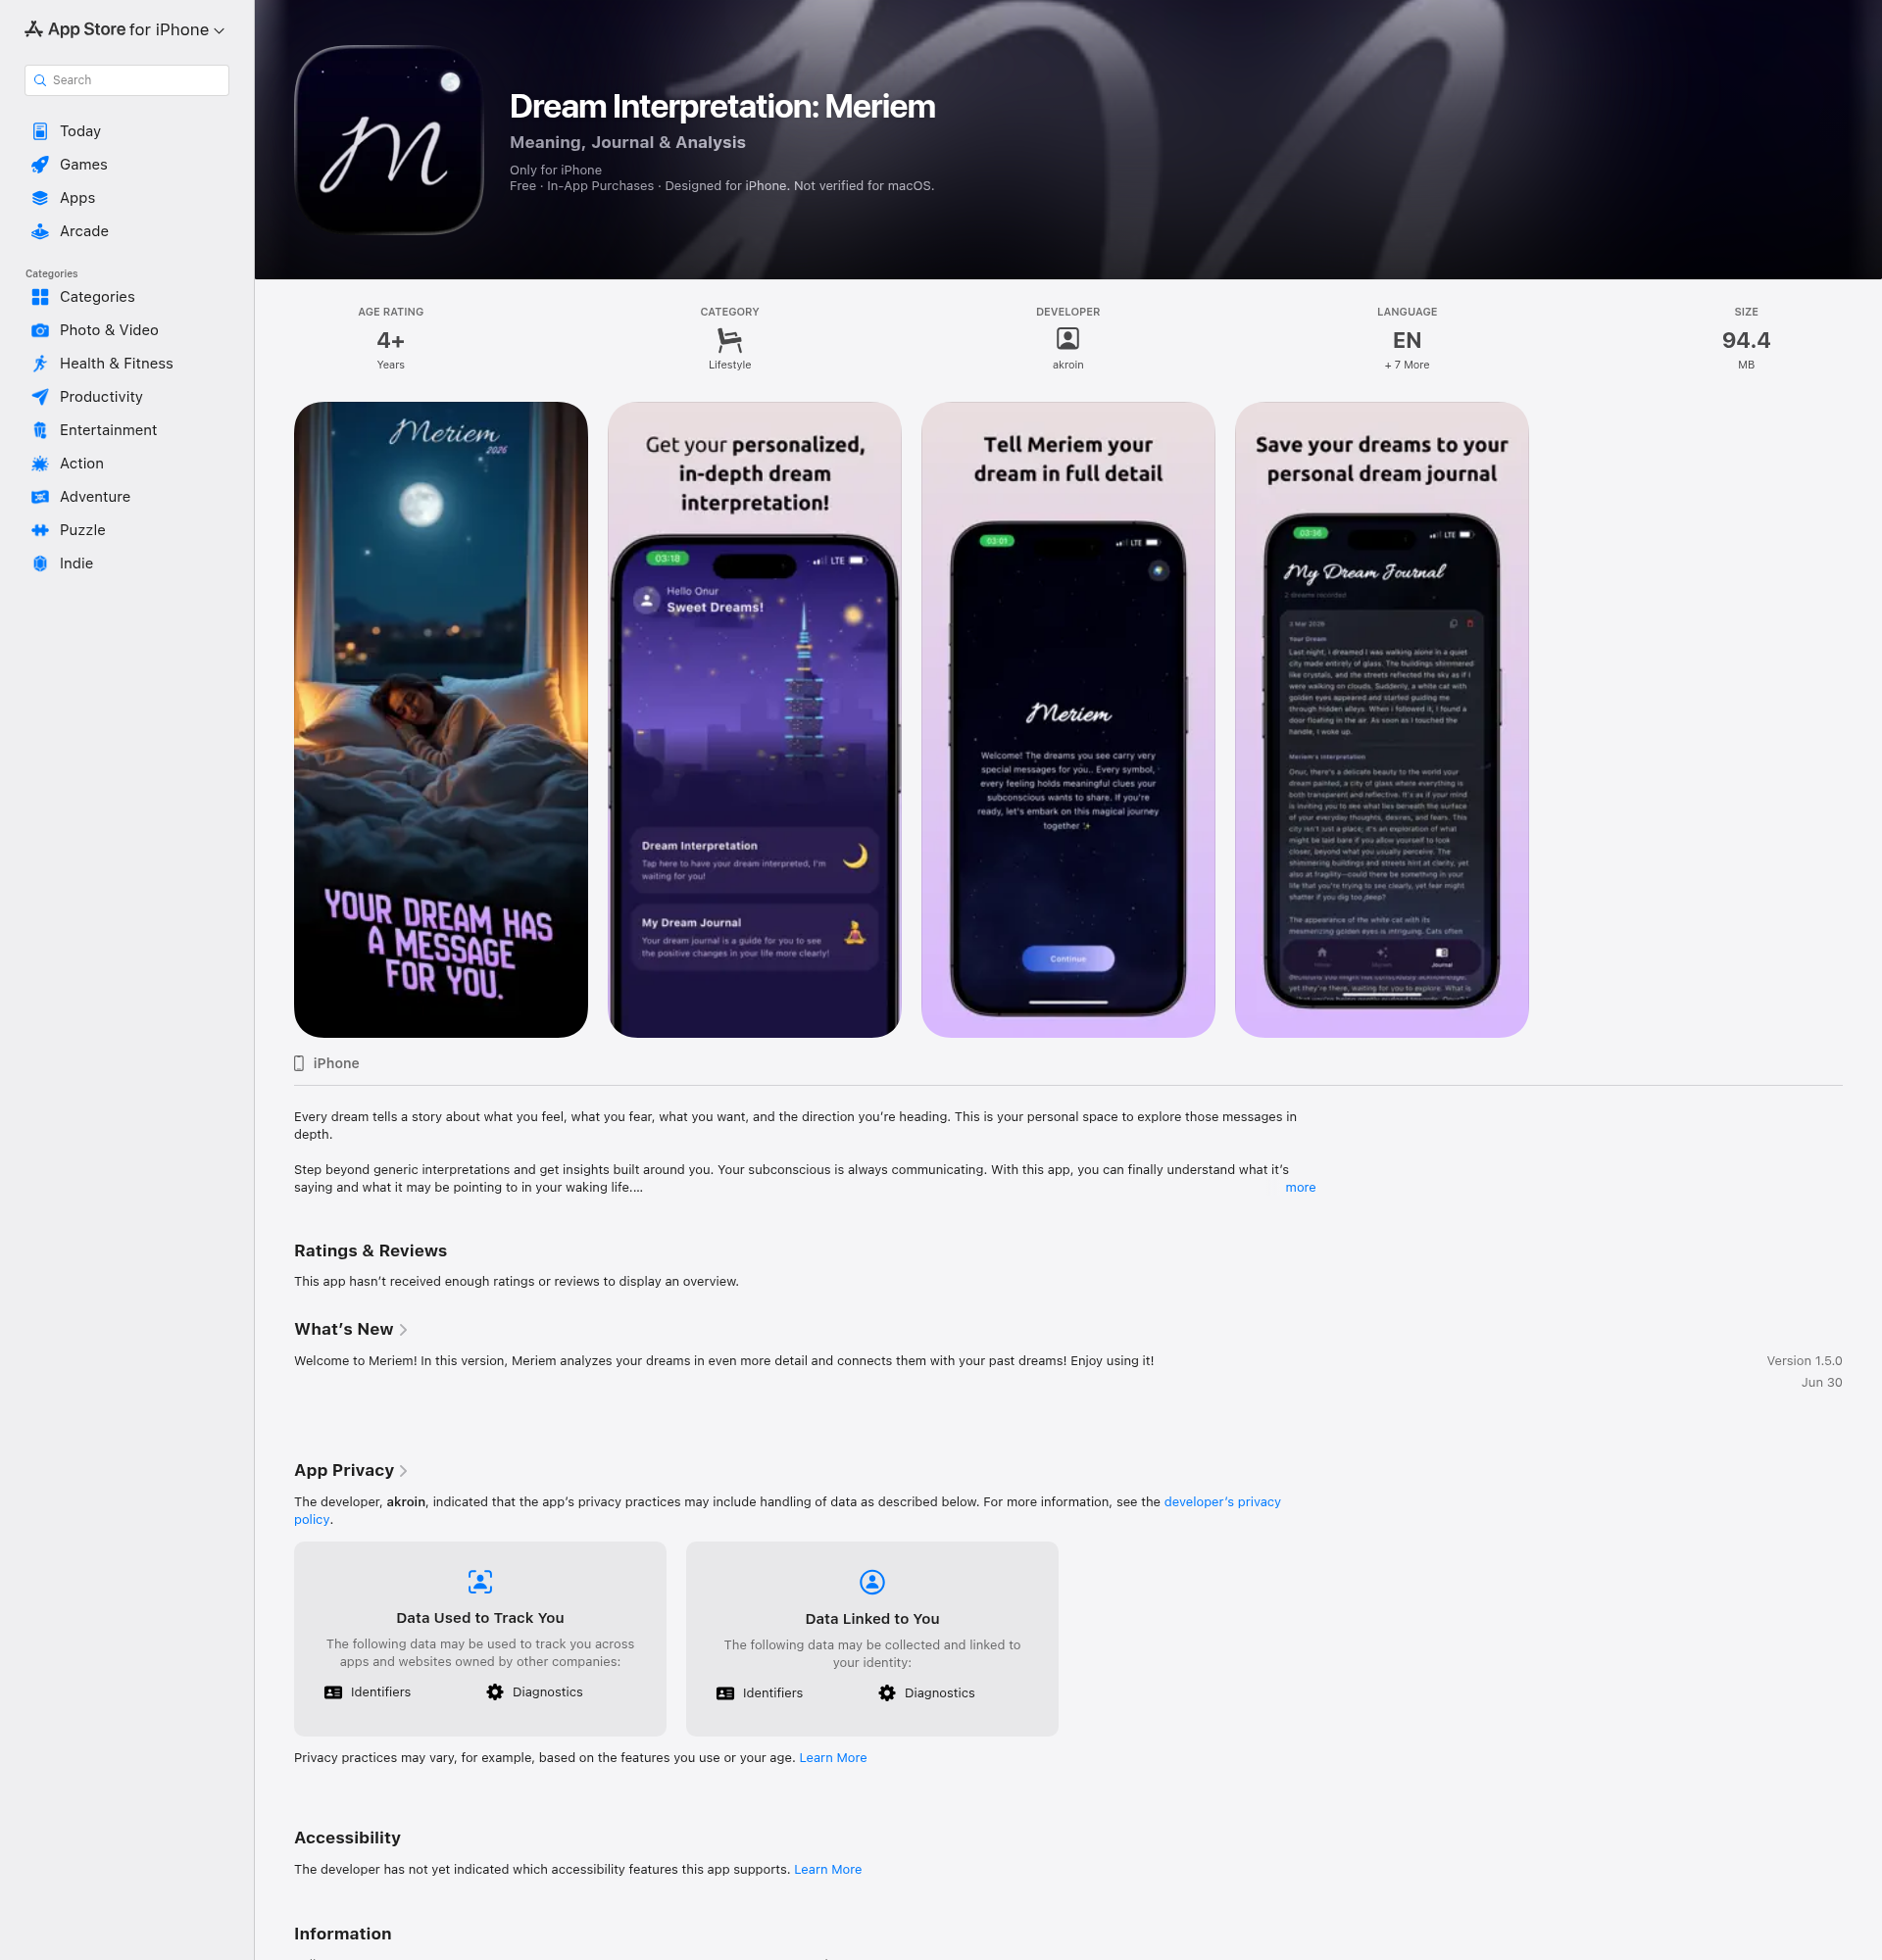Click the Version 1.5.0 label
Screen dimensions: 1882x1960
pos(1804,1361)
